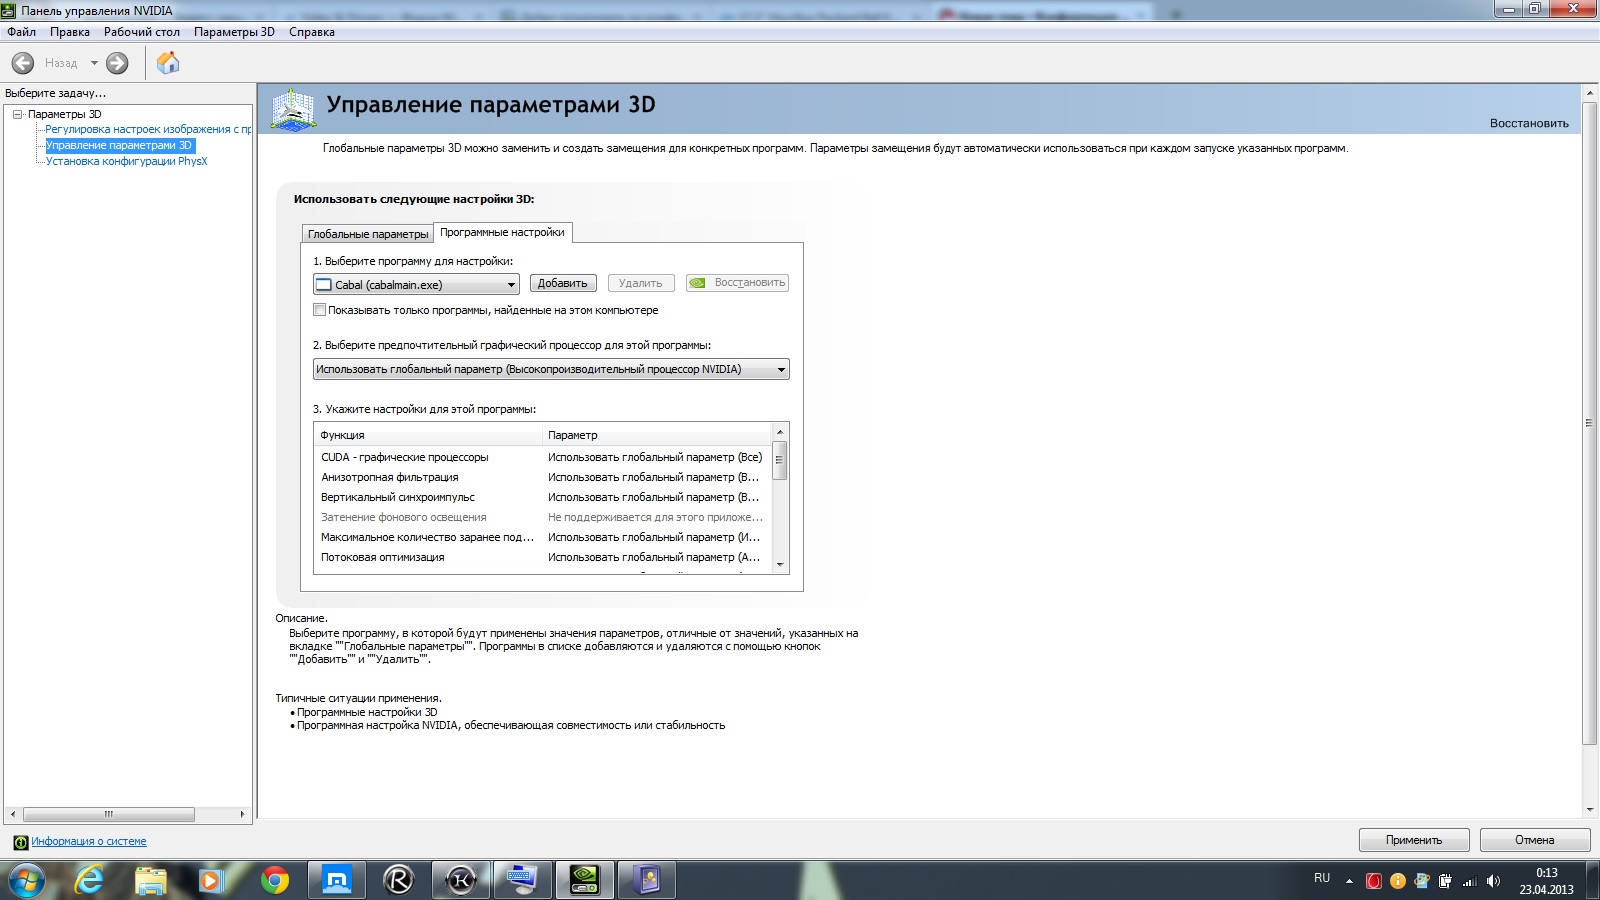Select the Максимальное количество заранее под... row
The width and height of the screenshot is (1600, 900).
[x=543, y=537]
